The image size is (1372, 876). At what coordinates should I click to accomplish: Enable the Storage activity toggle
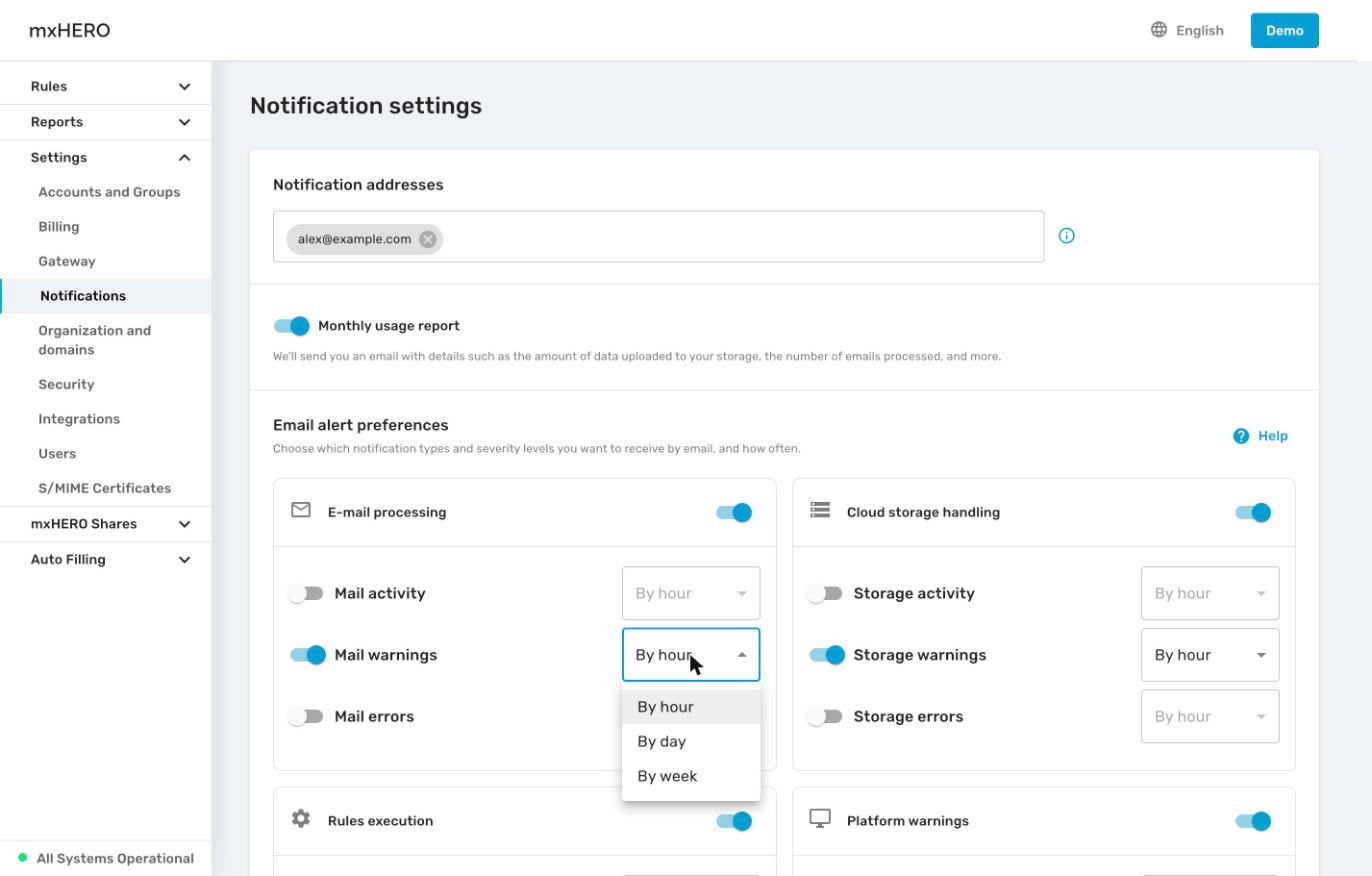pyautogui.click(x=824, y=594)
